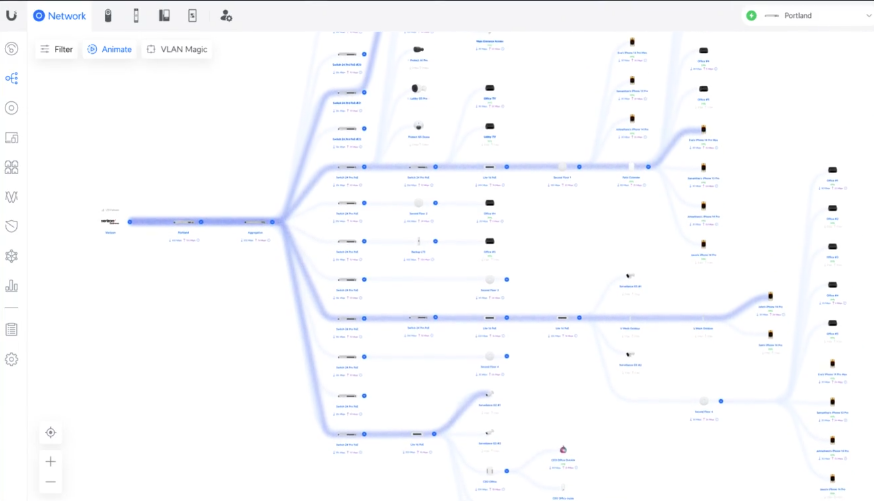
Task: Toggle the Animate option
Action: click(x=109, y=49)
